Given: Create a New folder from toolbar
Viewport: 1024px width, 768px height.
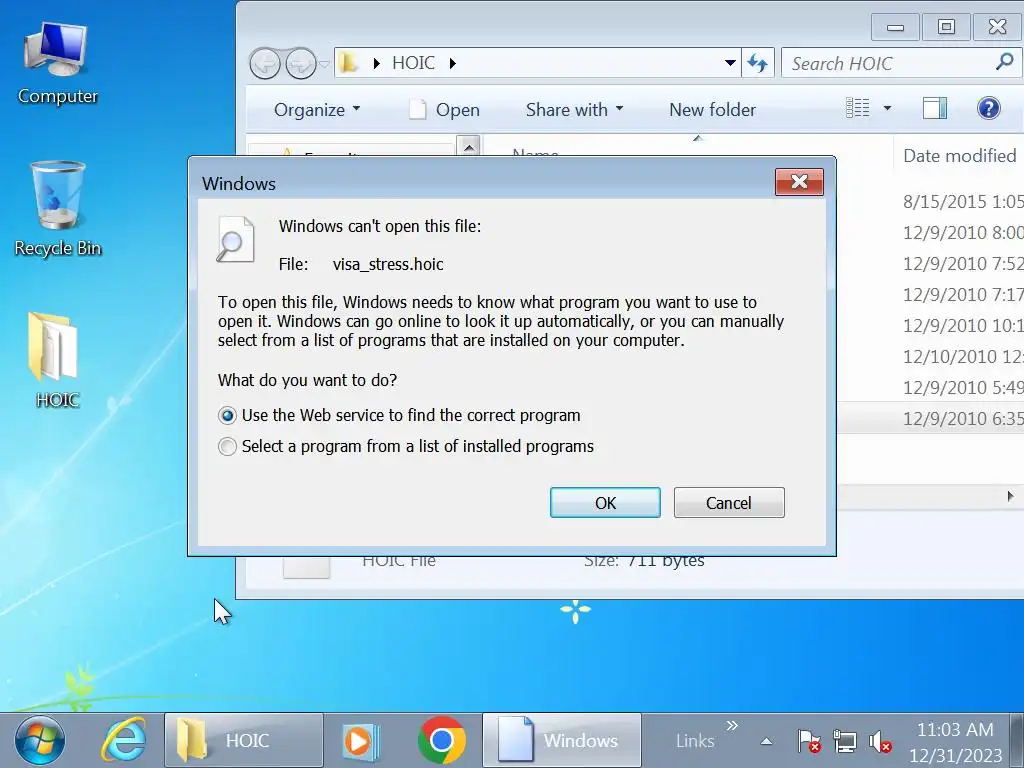Looking at the screenshot, I should click(x=712, y=109).
